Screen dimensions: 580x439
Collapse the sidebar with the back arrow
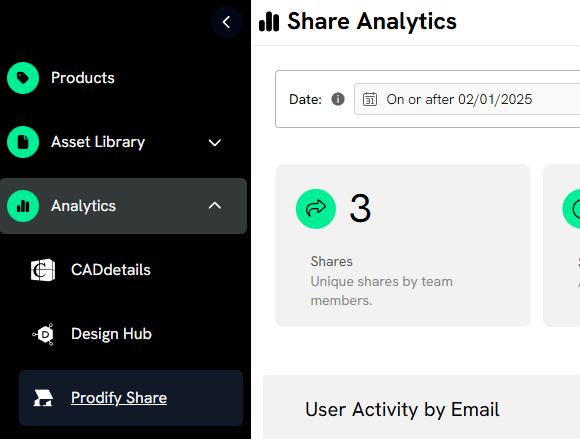pyautogui.click(x=227, y=22)
